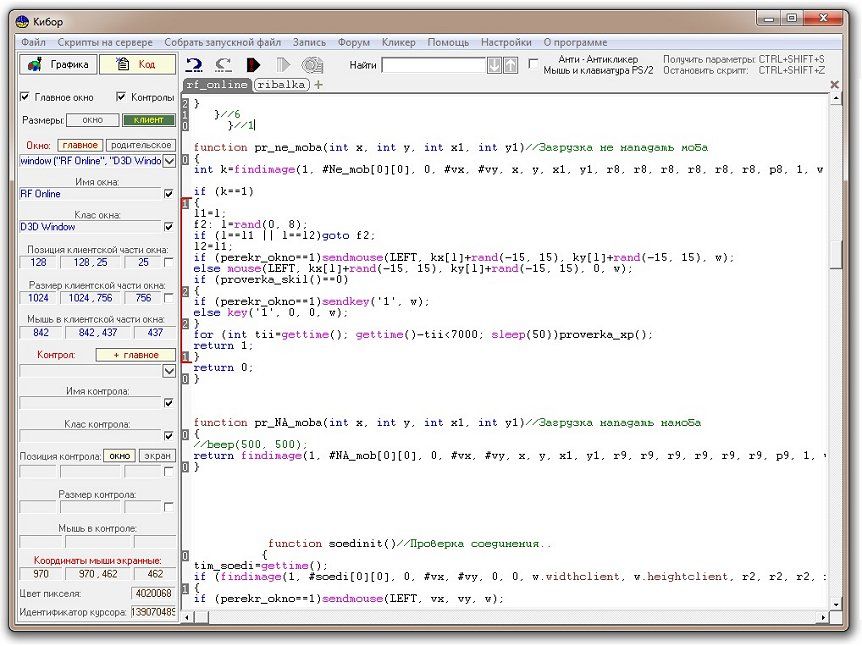Open the Контрол dropdown list
The height and width of the screenshot is (646, 862).
169,371
